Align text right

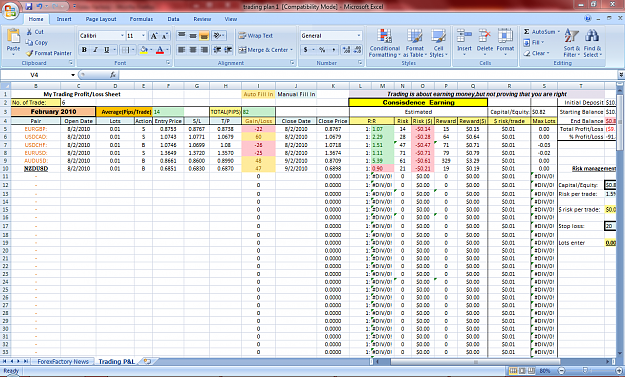pyautogui.click(x=204, y=50)
